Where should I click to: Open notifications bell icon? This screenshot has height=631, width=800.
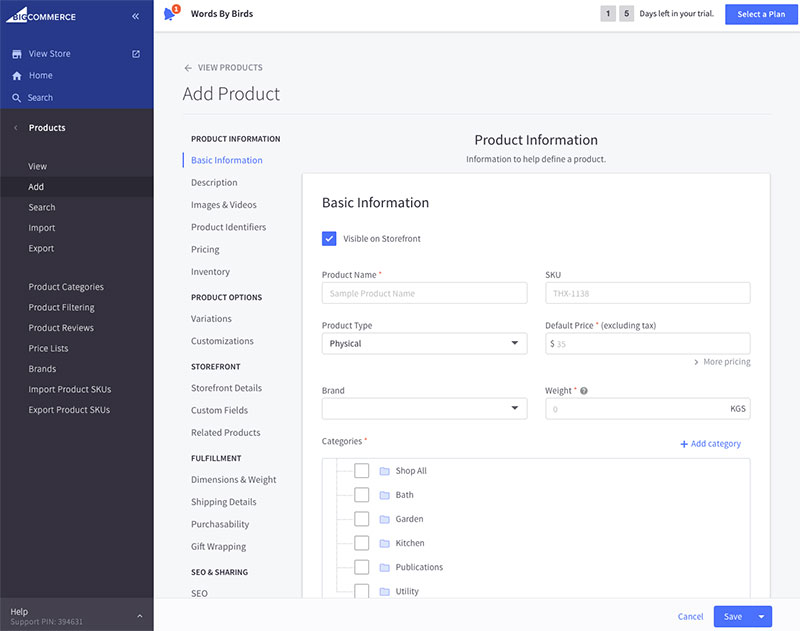(170, 13)
